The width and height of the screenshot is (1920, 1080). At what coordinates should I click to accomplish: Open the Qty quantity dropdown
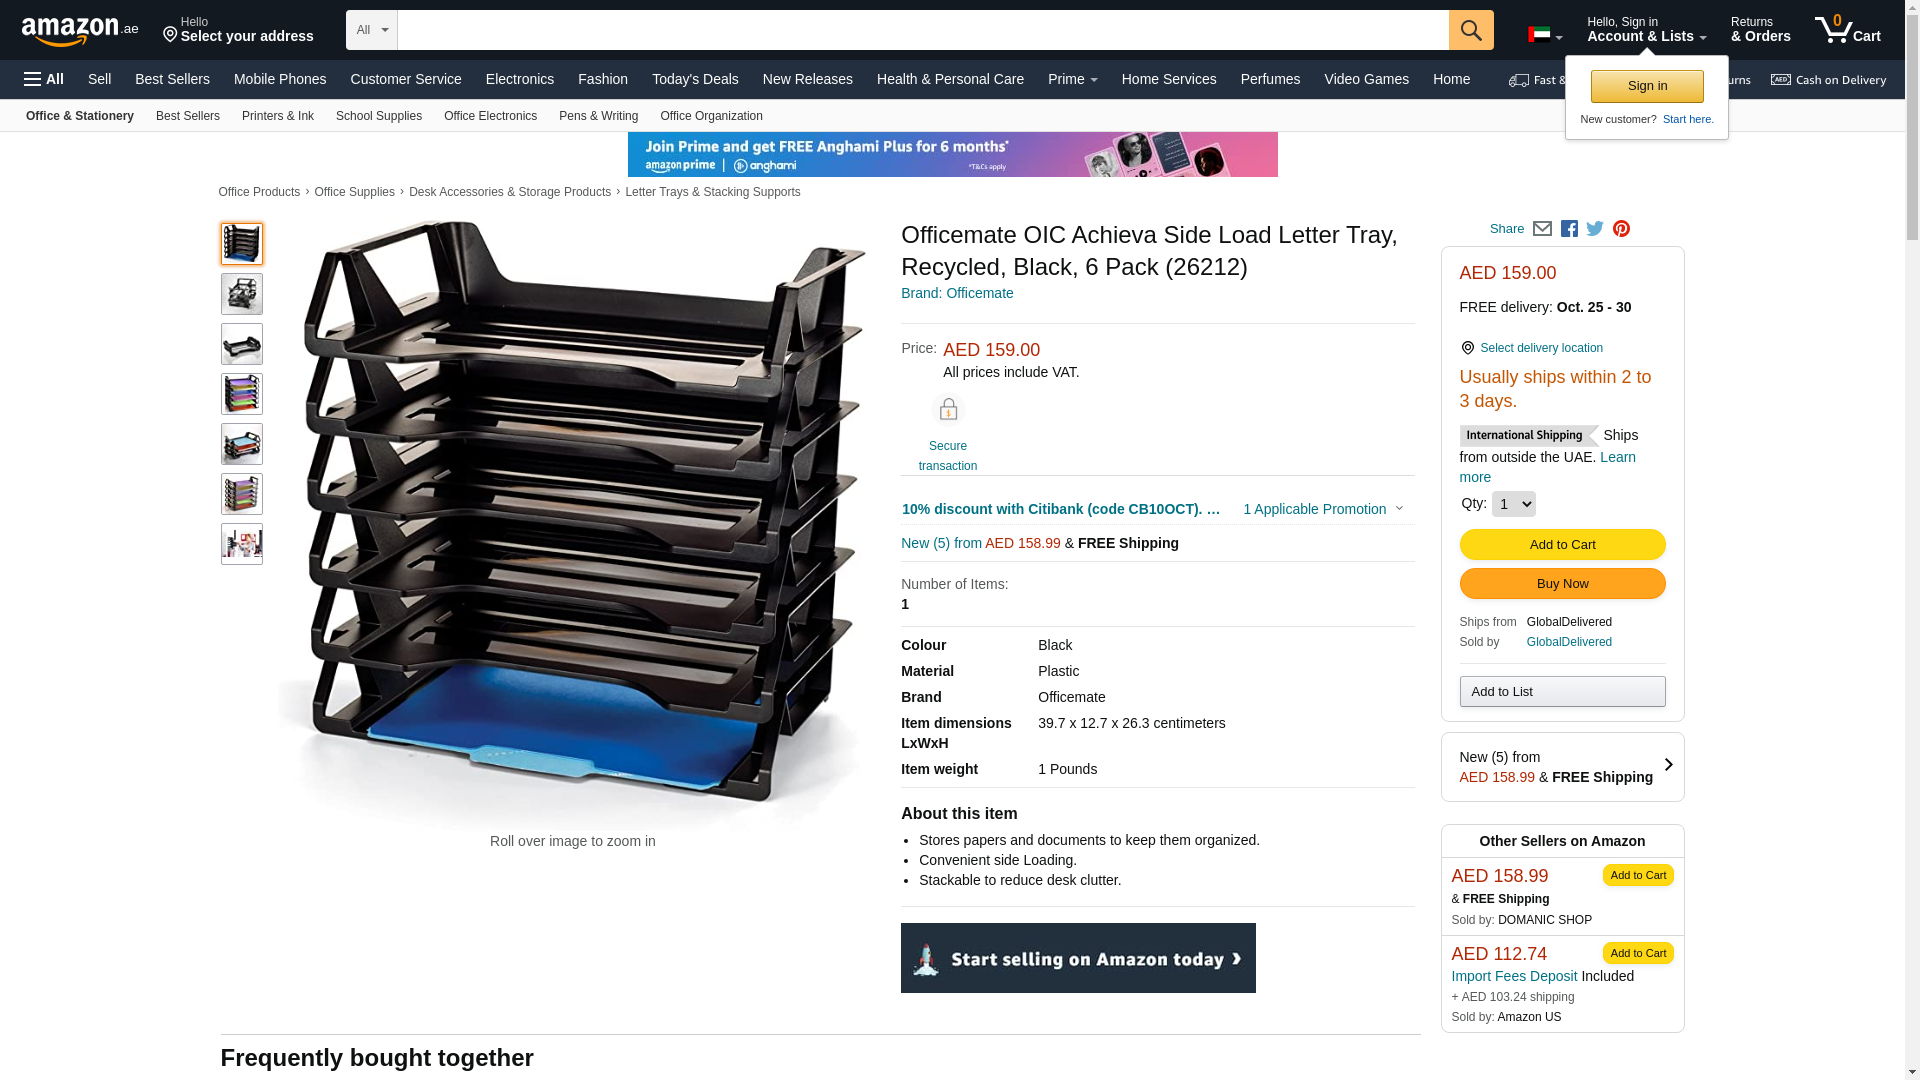[x=1513, y=504]
